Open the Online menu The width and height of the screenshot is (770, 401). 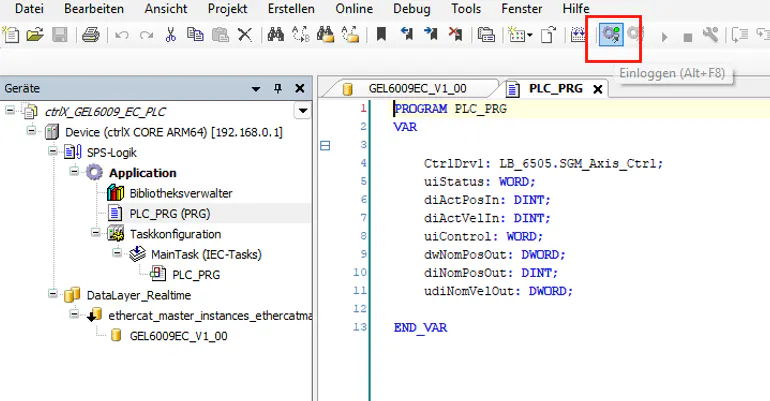click(354, 8)
